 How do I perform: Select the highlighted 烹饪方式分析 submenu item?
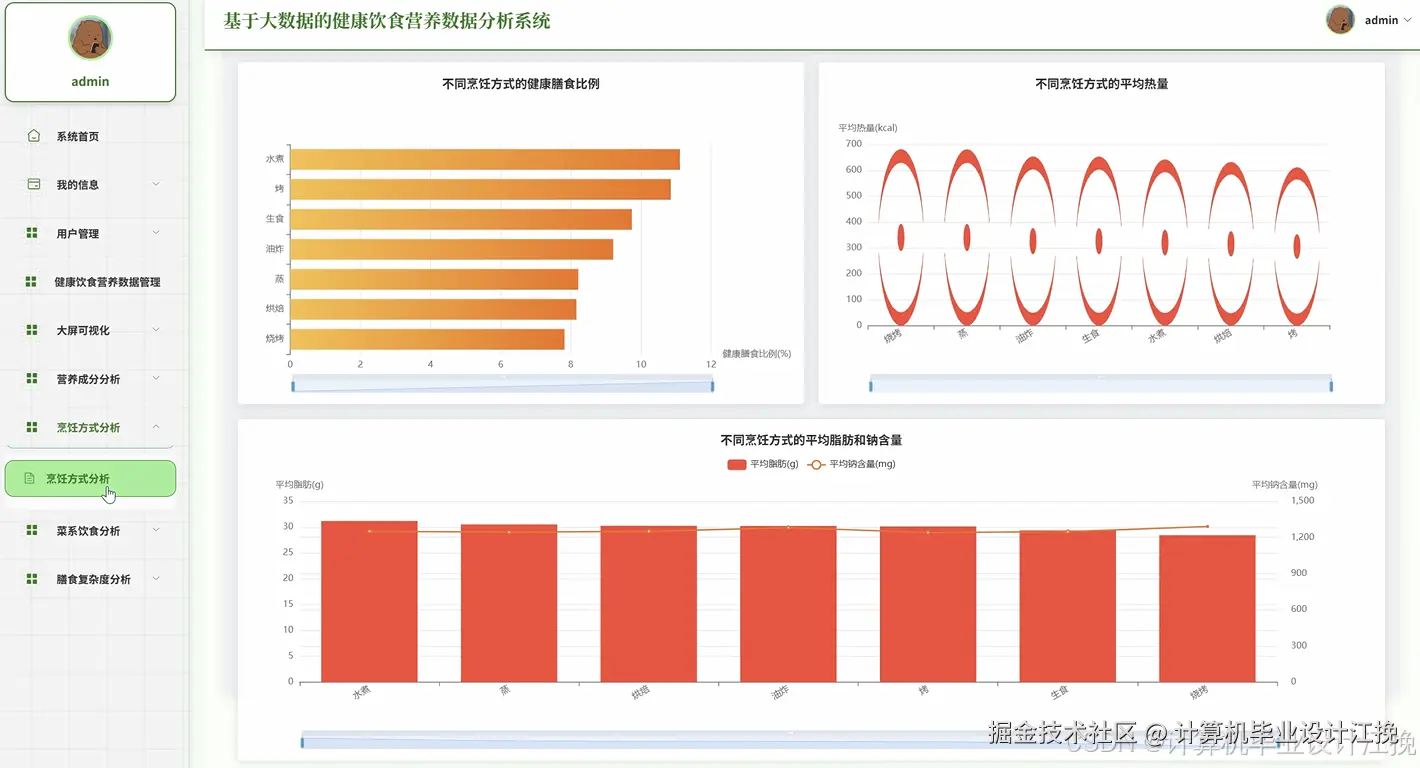click(x=90, y=479)
